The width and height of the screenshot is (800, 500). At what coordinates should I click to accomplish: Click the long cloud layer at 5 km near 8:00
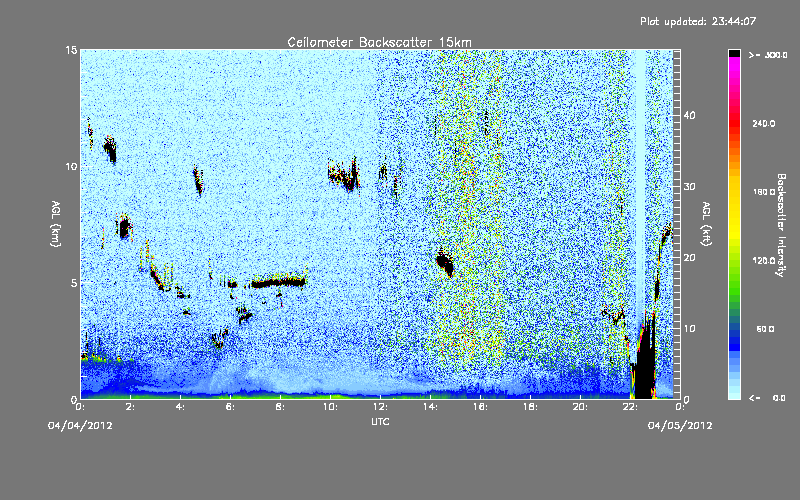(278, 282)
